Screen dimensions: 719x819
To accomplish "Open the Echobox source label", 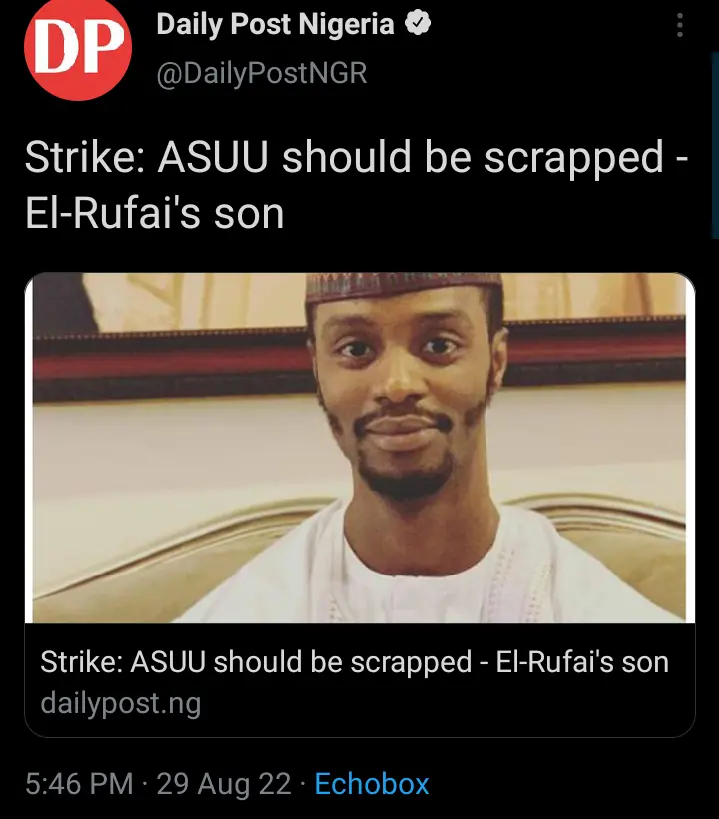I will [372, 783].
